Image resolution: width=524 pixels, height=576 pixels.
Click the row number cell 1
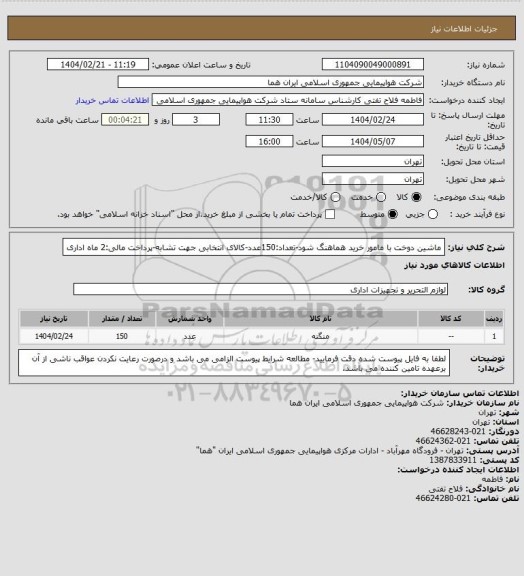tap(494, 336)
